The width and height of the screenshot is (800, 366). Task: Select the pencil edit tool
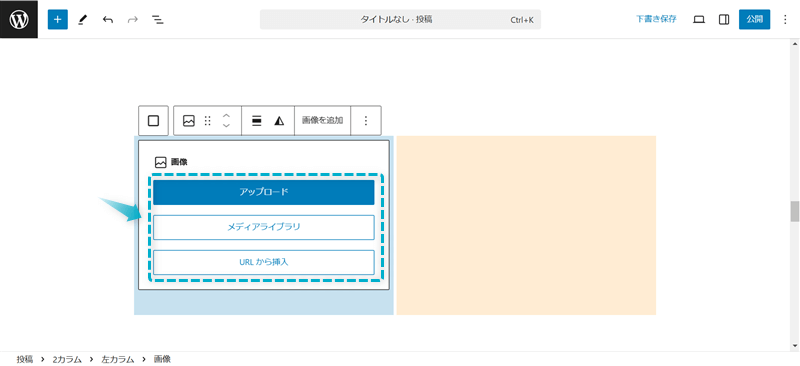pyautogui.click(x=83, y=20)
